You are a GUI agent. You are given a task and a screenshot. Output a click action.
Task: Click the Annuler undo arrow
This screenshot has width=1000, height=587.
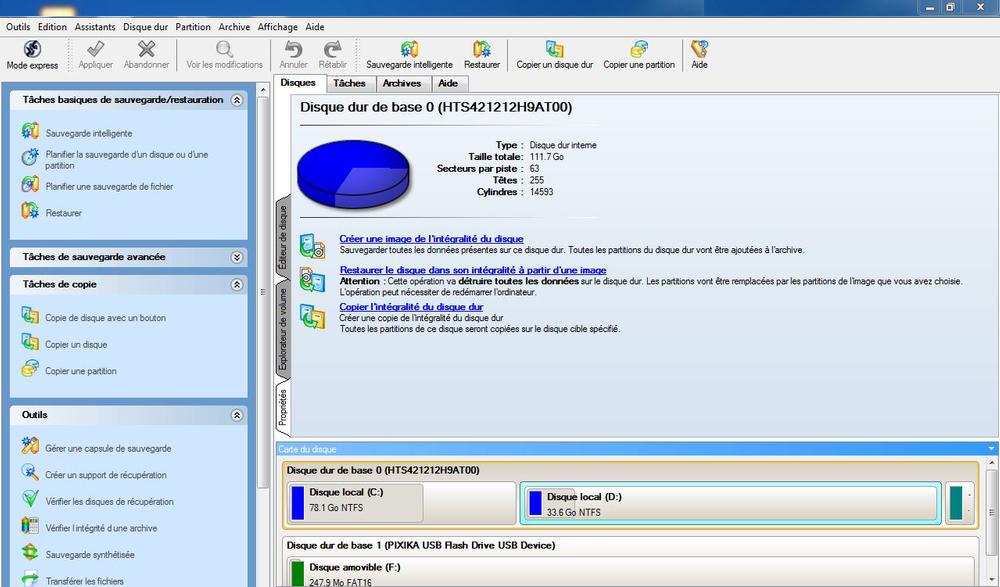(x=293, y=48)
